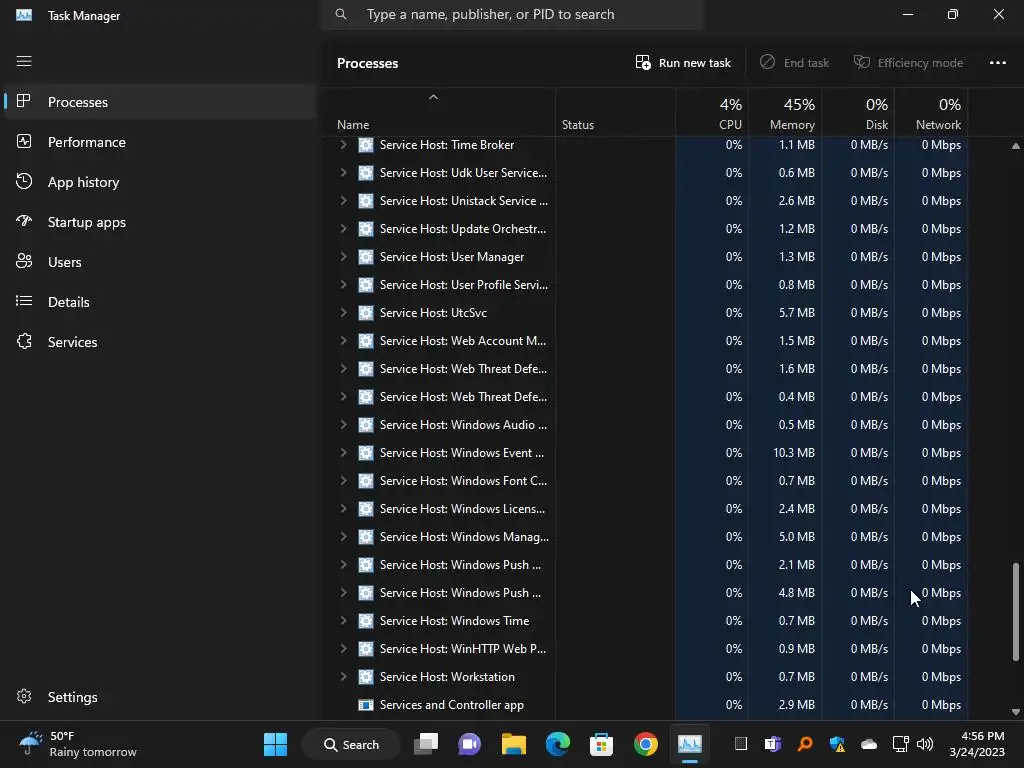
Task: Launch Microsoft Edge from taskbar
Action: click(557, 744)
